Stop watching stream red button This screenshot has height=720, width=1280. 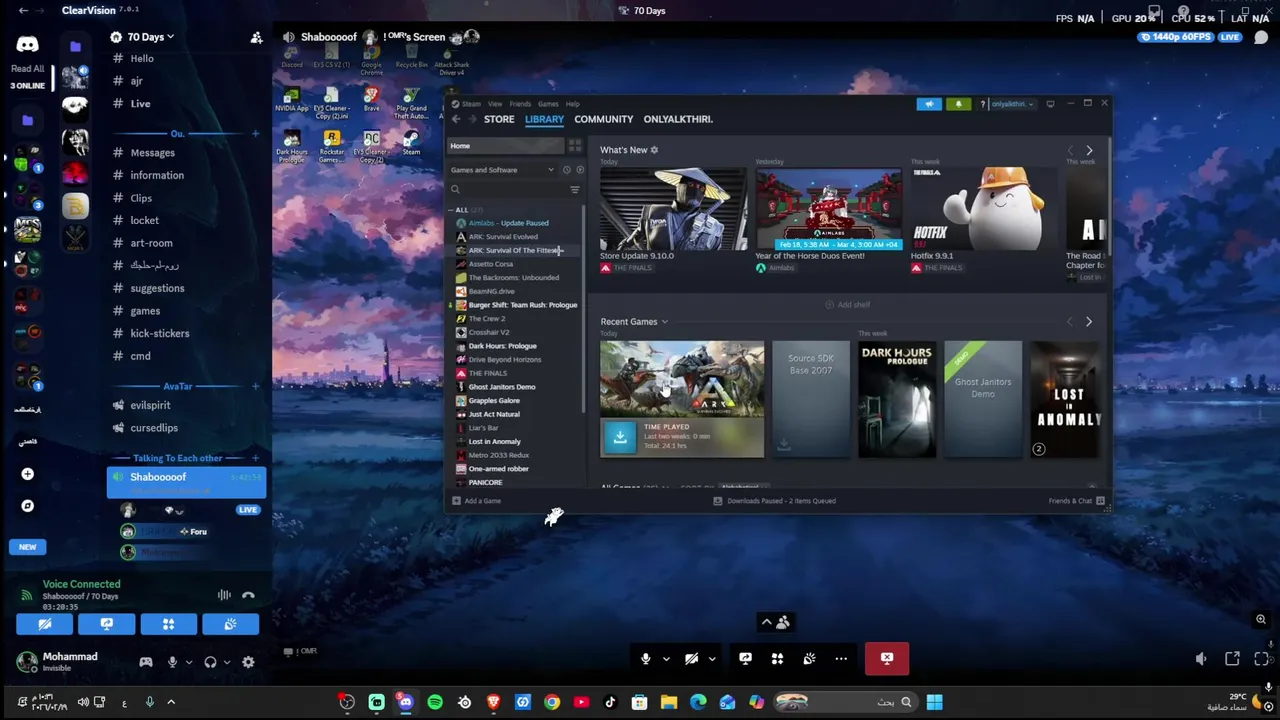[x=887, y=658]
